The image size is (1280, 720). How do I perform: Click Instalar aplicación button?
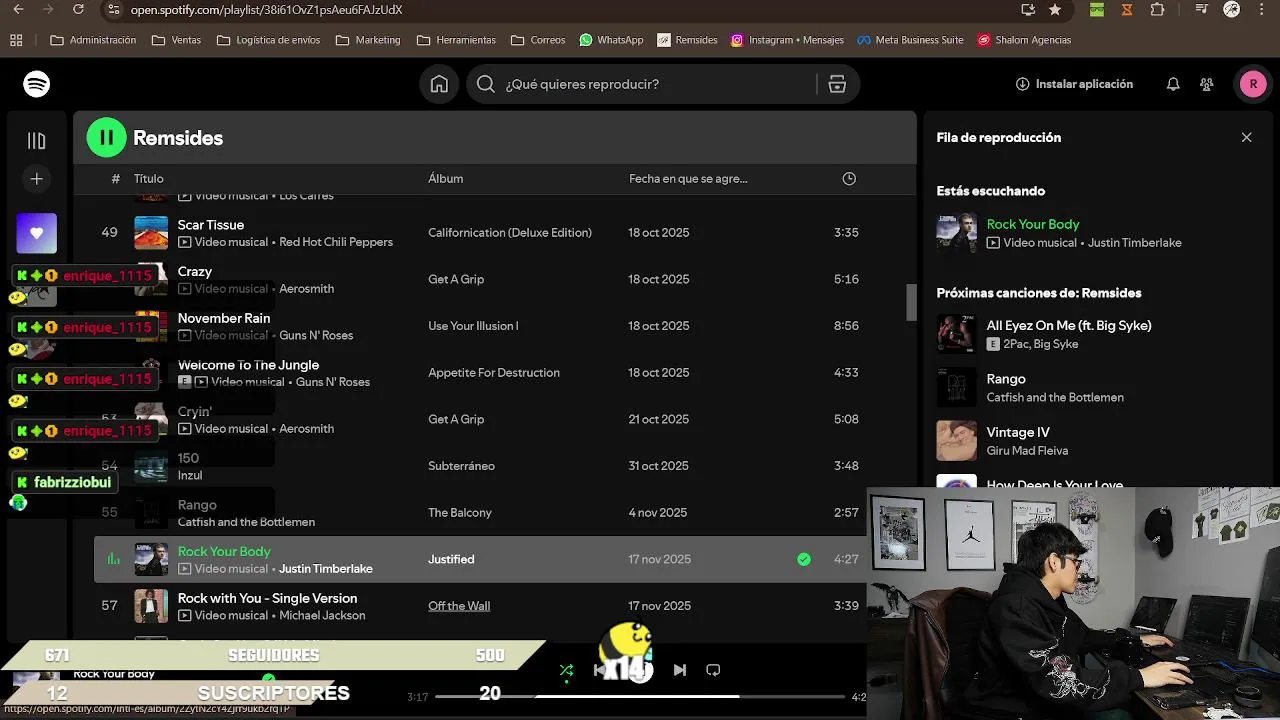coord(1074,84)
